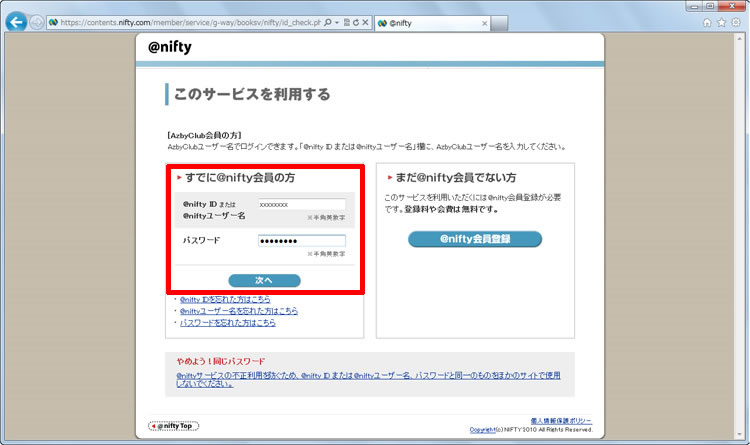Click the Home icon in browser toolbar
Viewport: 750px width, 445px height.
(x=707, y=22)
